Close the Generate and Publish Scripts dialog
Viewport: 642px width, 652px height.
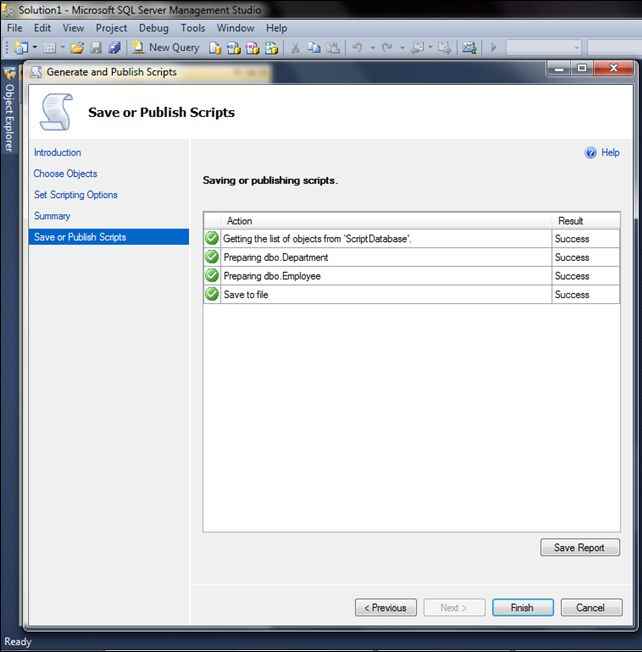click(x=614, y=69)
